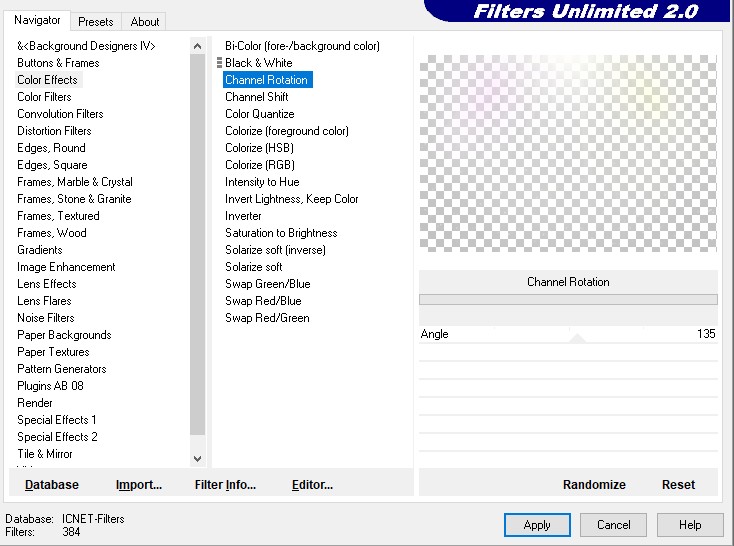
Task: Choose the Channel Shift filter
Action: 257,97
